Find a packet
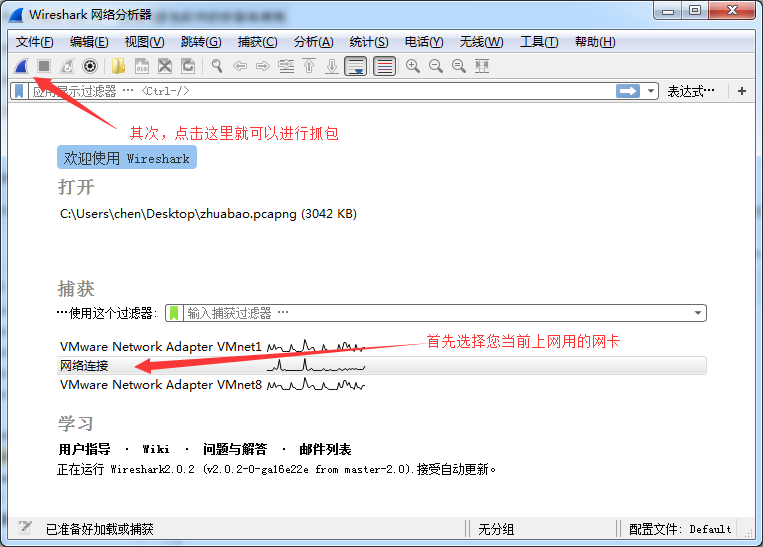Screen dimensions: 763x547 217,66
